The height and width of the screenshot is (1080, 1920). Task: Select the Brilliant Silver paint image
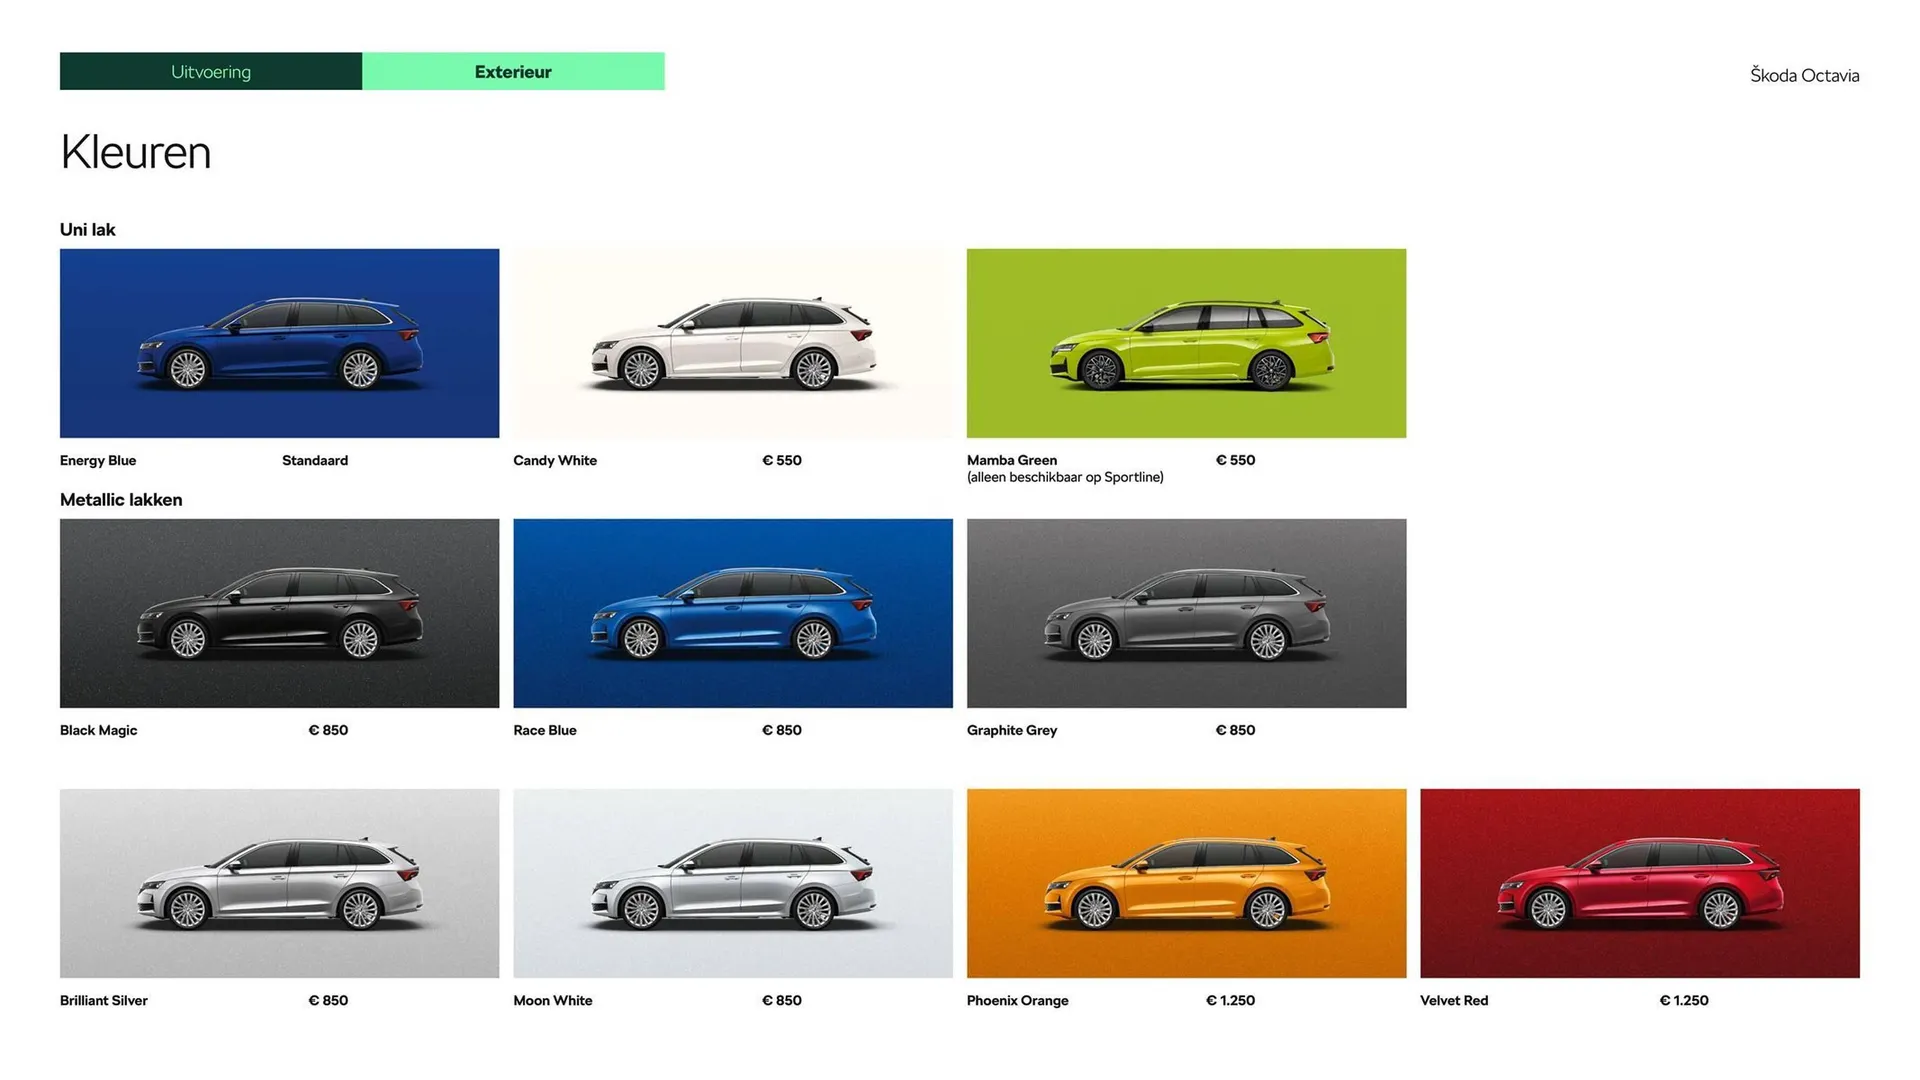(279, 883)
